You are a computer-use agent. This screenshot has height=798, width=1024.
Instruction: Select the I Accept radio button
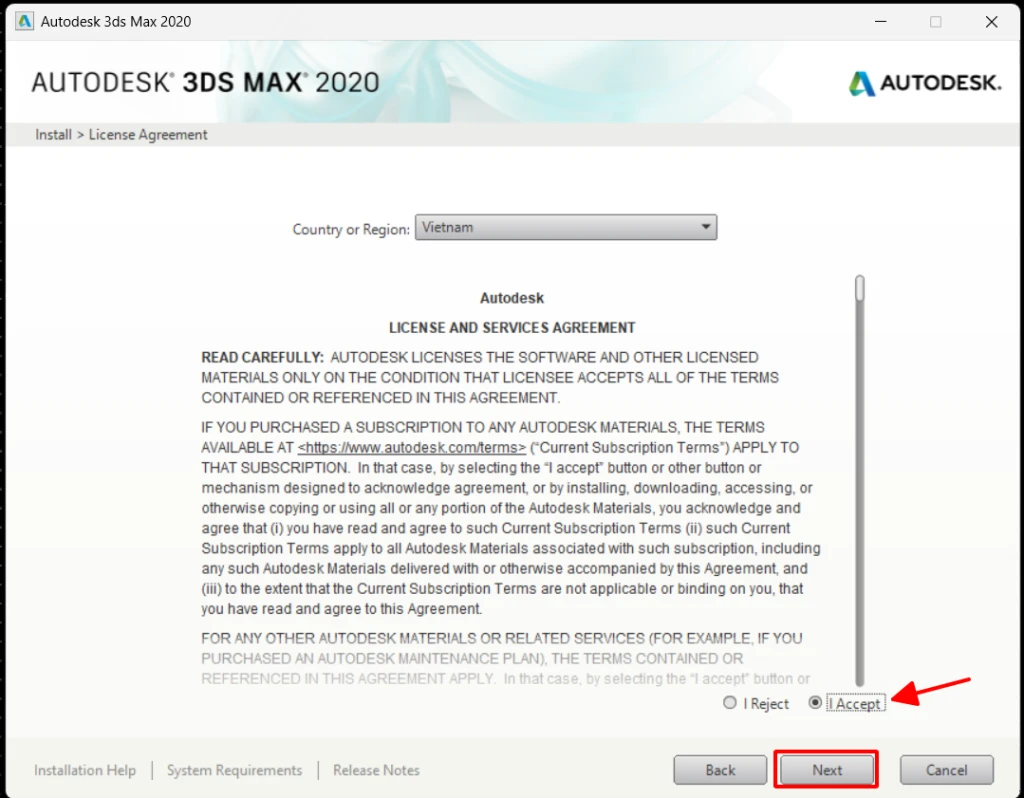pos(816,703)
